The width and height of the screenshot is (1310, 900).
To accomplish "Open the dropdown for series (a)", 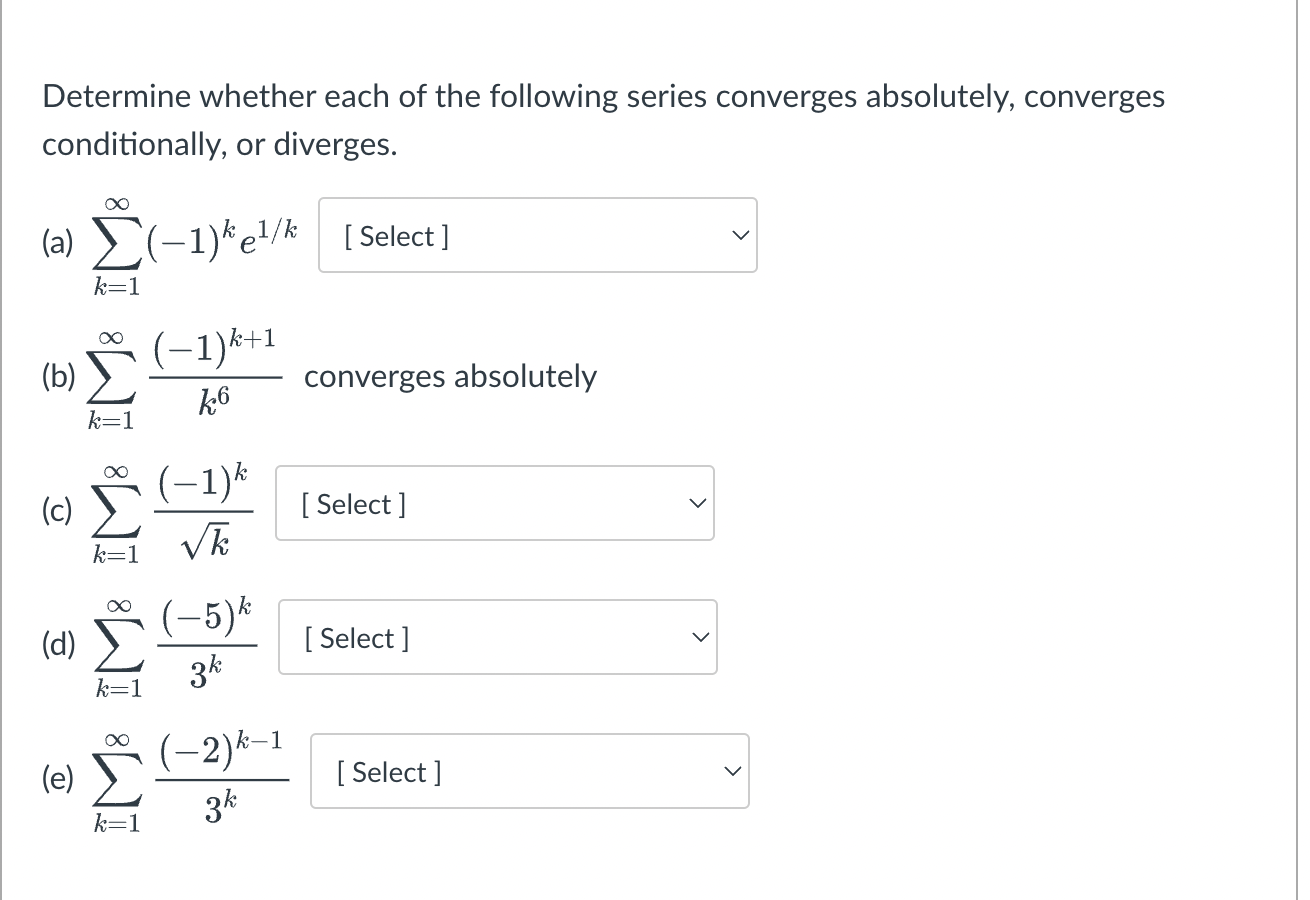I will [537, 235].
